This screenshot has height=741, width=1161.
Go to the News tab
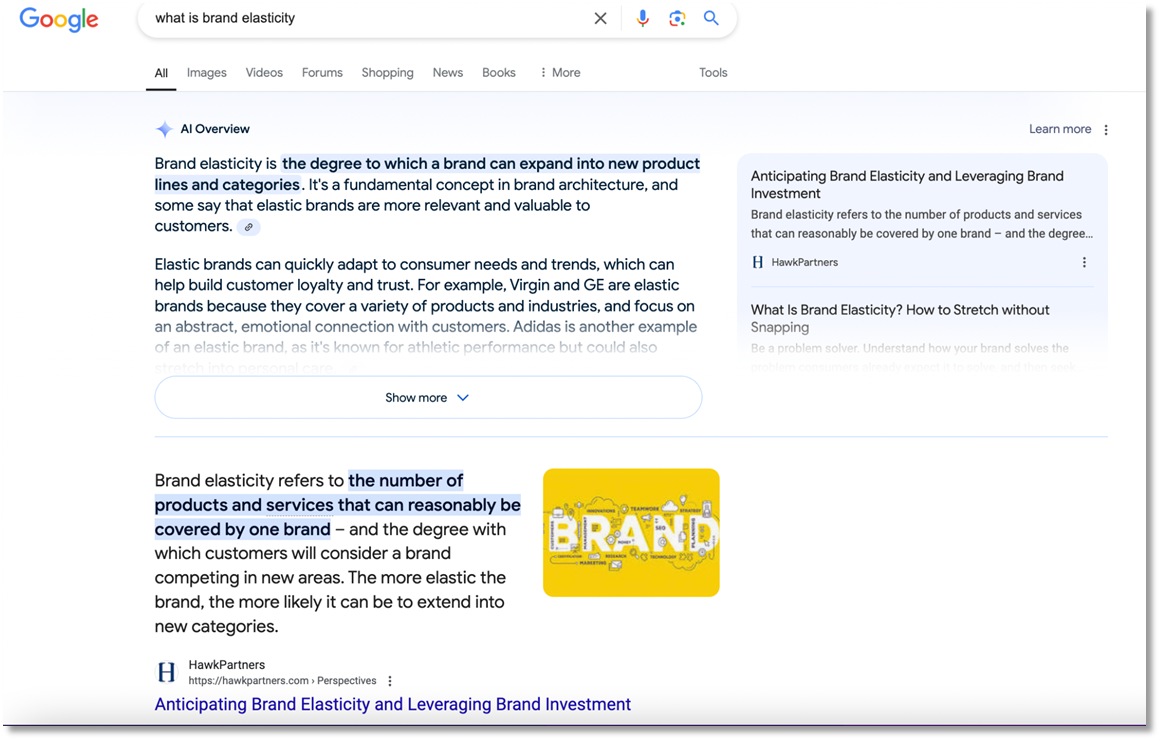(x=448, y=73)
